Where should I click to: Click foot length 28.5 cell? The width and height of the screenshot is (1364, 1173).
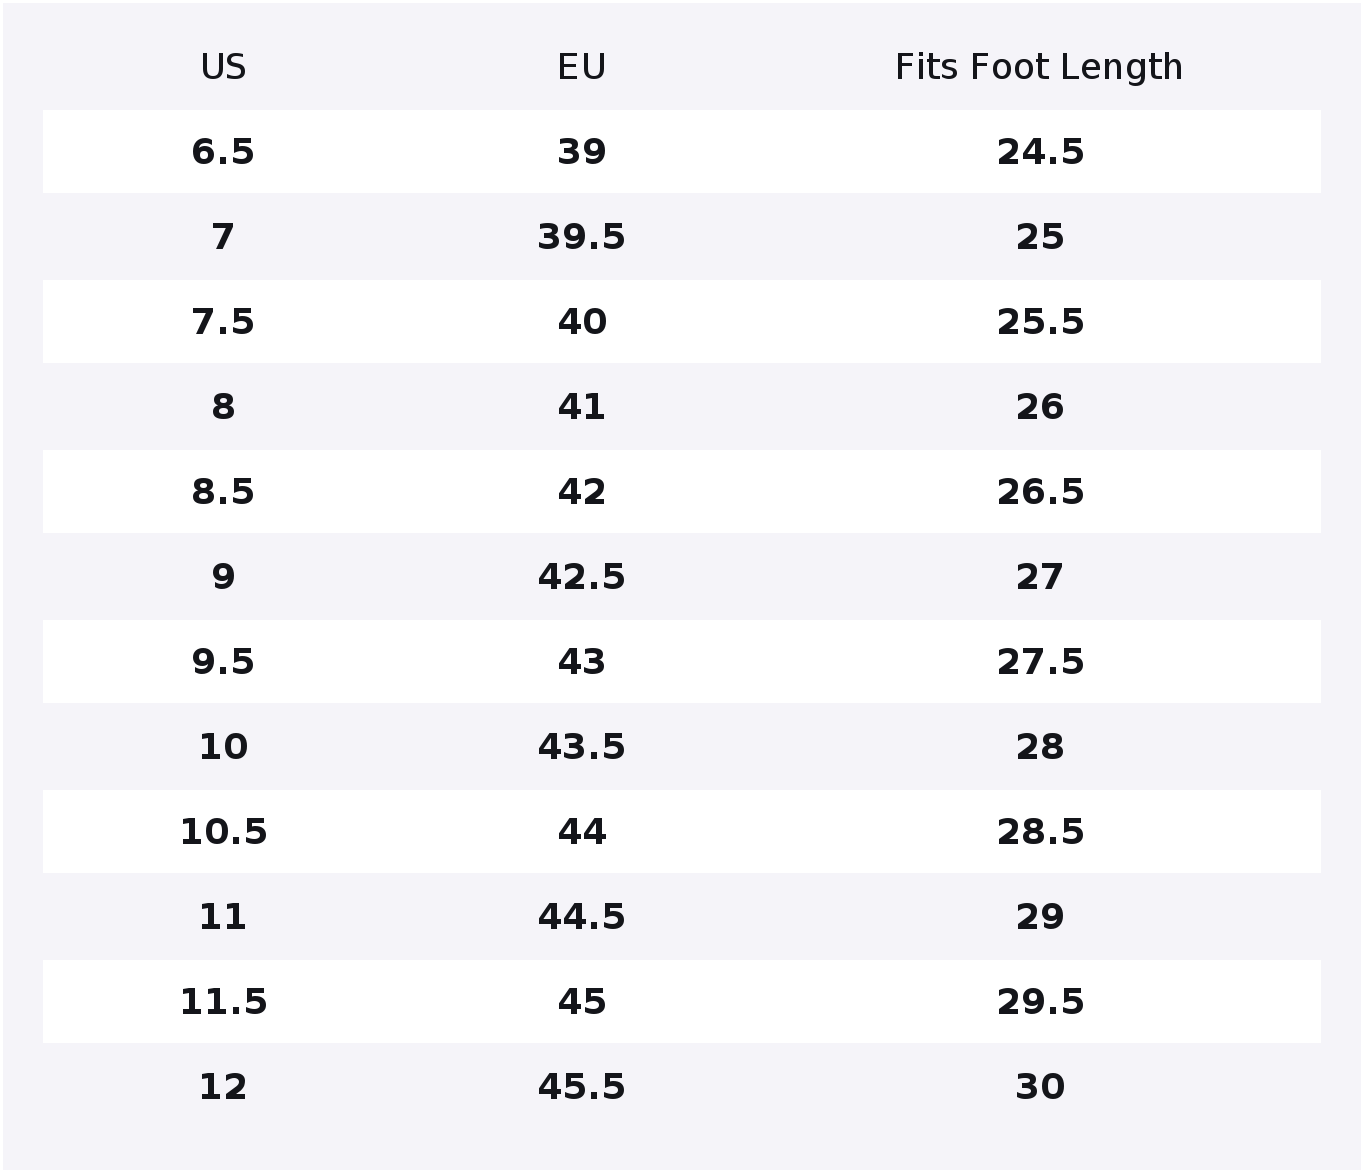[1040, 832]
